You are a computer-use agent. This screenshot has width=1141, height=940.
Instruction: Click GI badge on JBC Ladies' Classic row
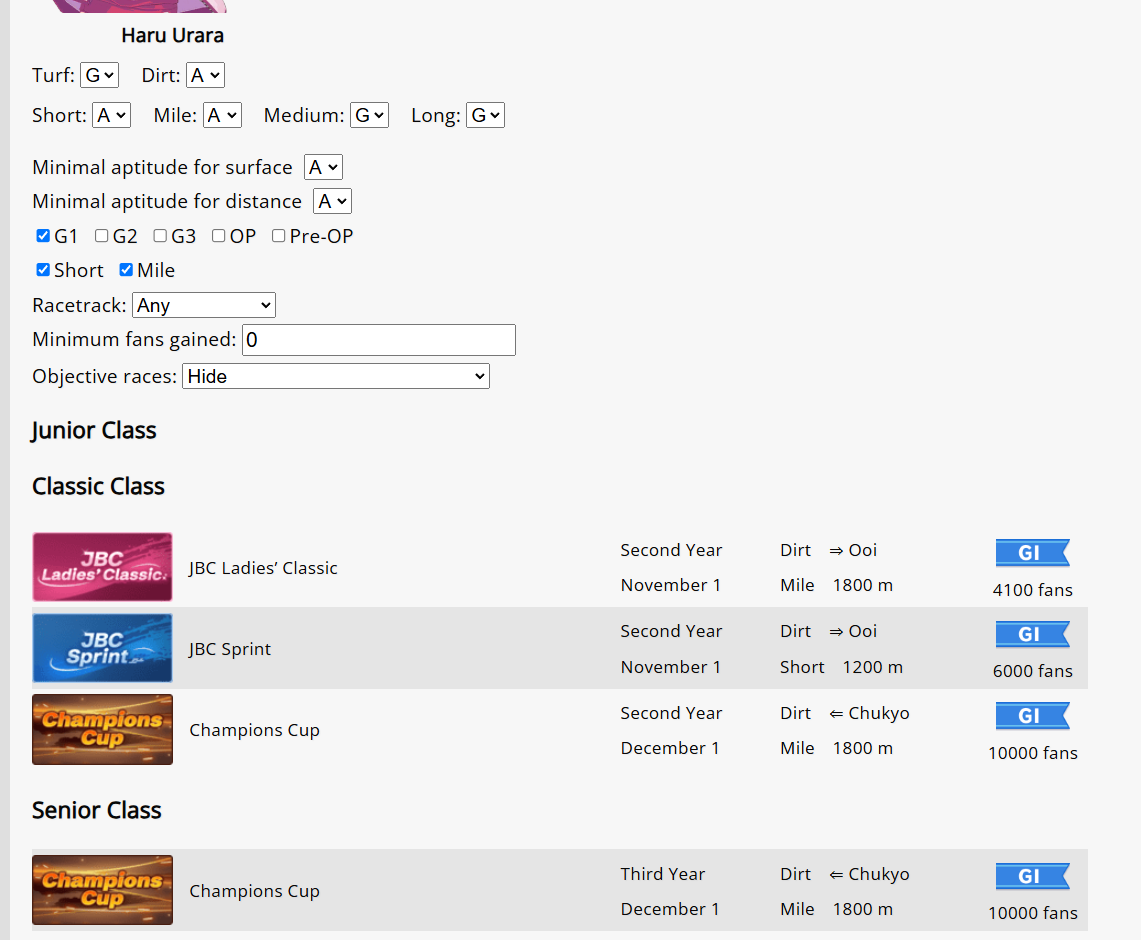(1032, 553)
